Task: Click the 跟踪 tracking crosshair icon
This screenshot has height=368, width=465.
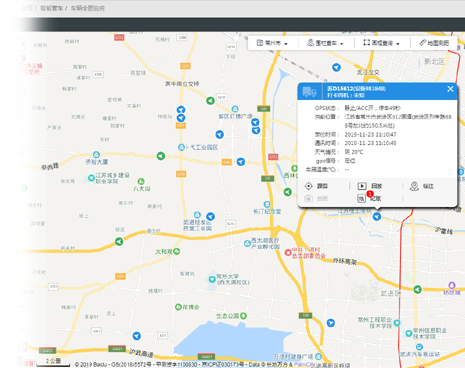Action: pyautogui.click(x=309, y=186)
